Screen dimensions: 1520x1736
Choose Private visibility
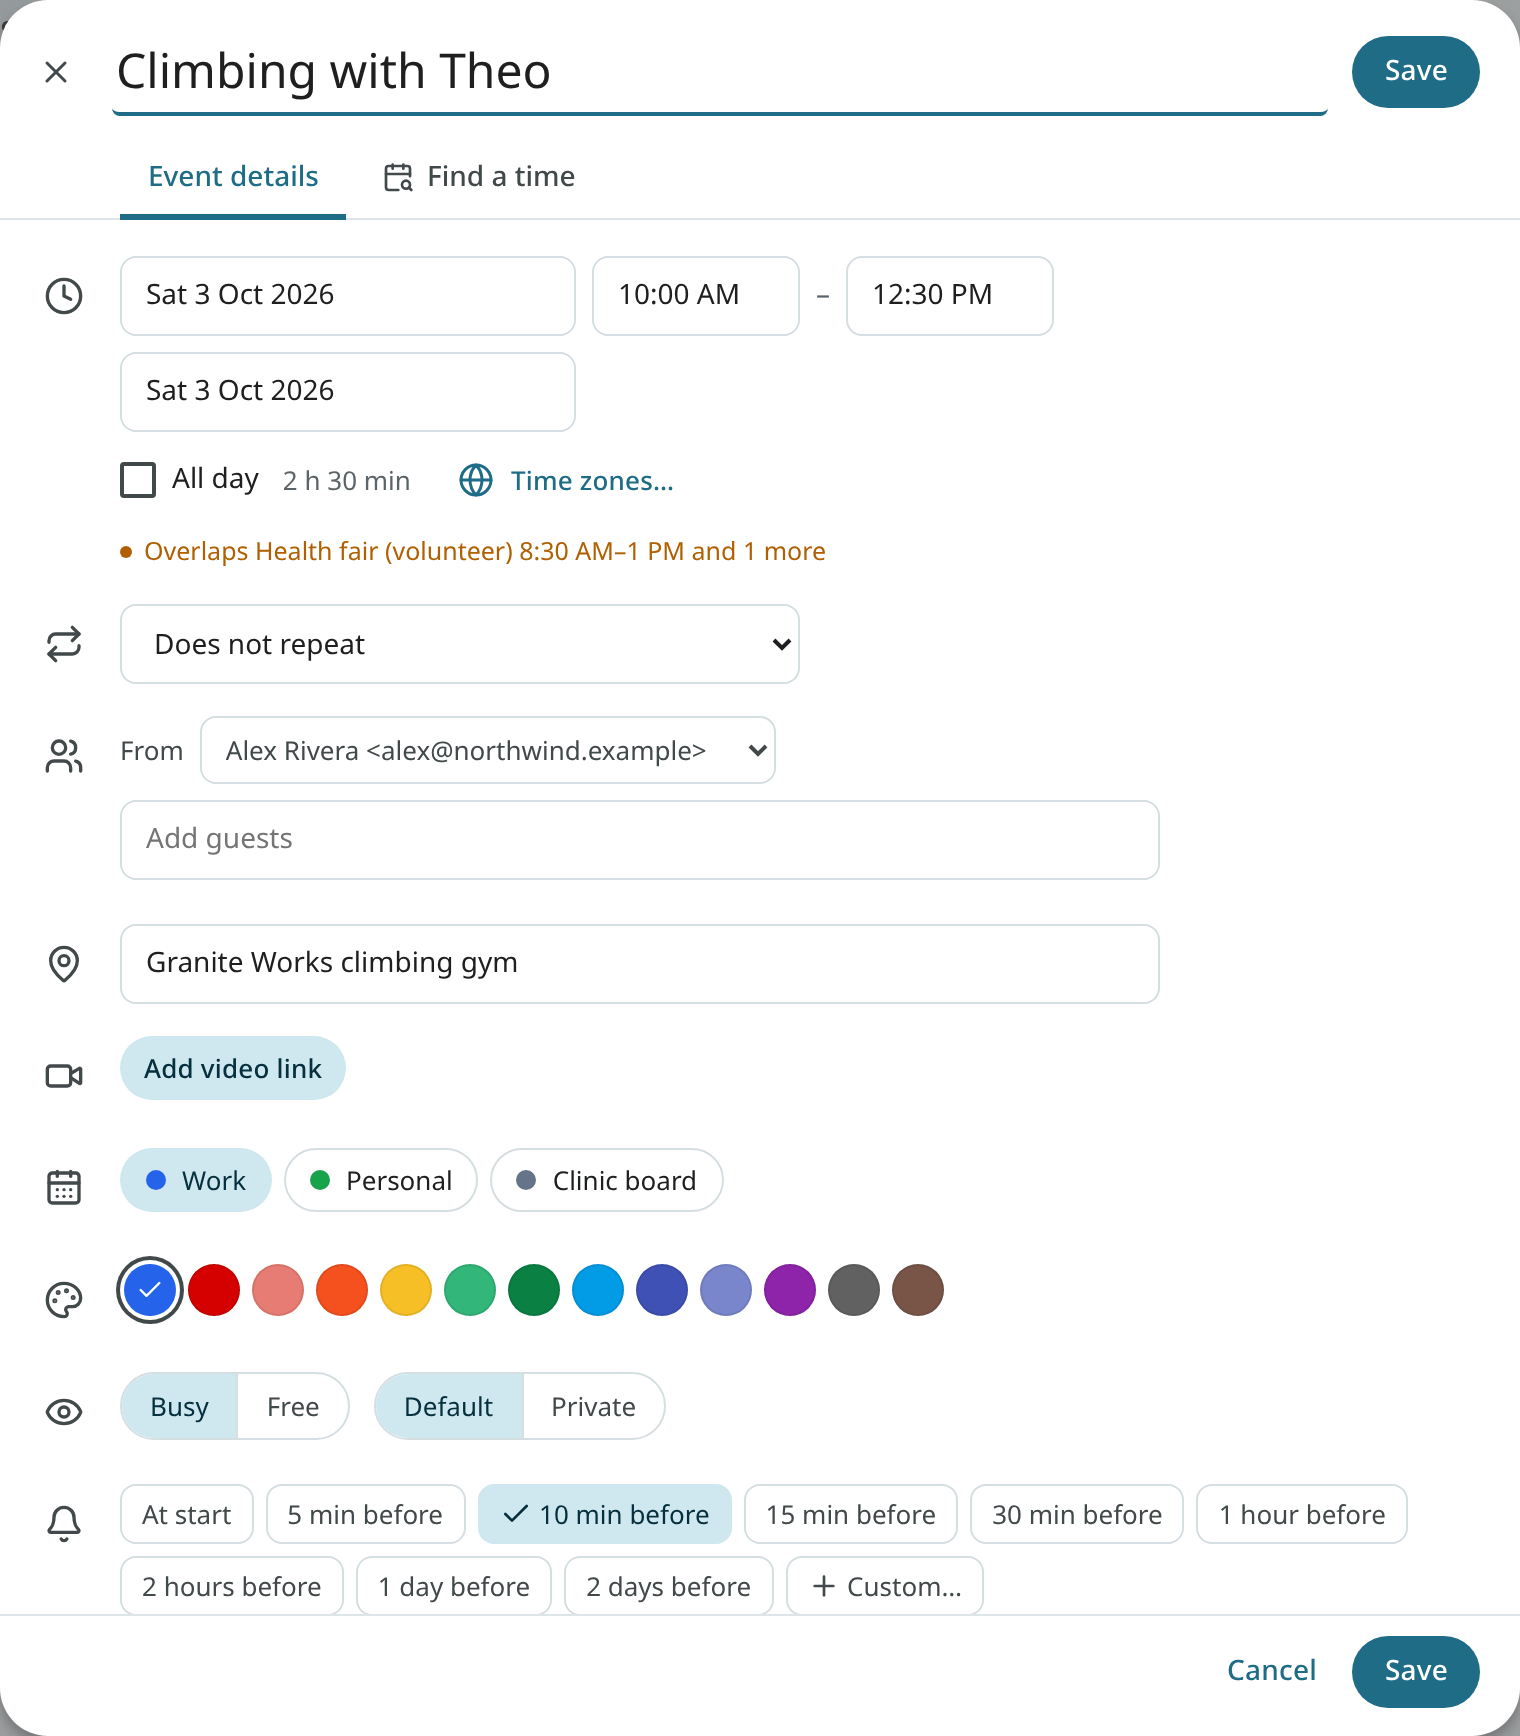(594, 1406)
